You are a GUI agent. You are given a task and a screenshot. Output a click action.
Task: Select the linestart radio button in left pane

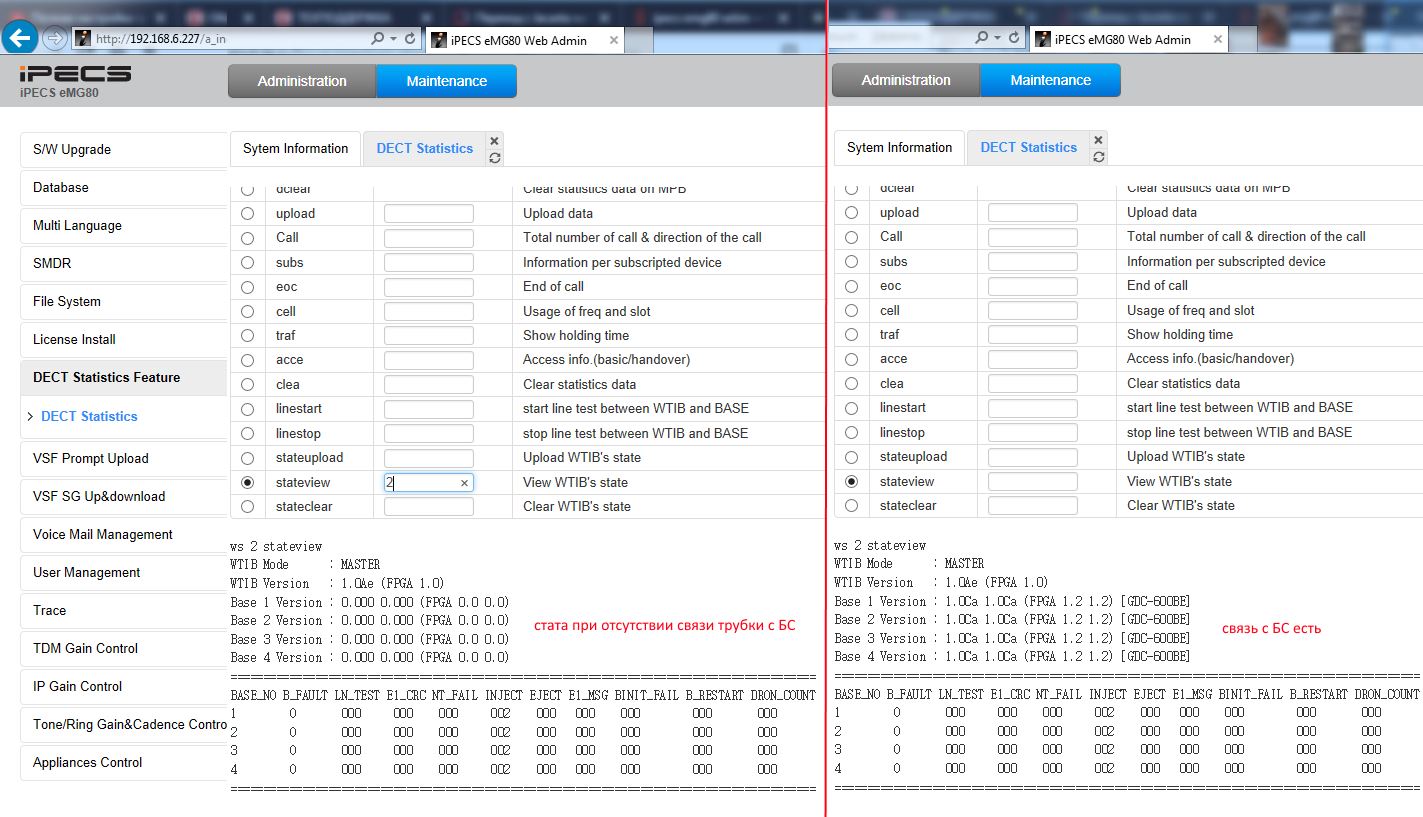pos(247,409)
